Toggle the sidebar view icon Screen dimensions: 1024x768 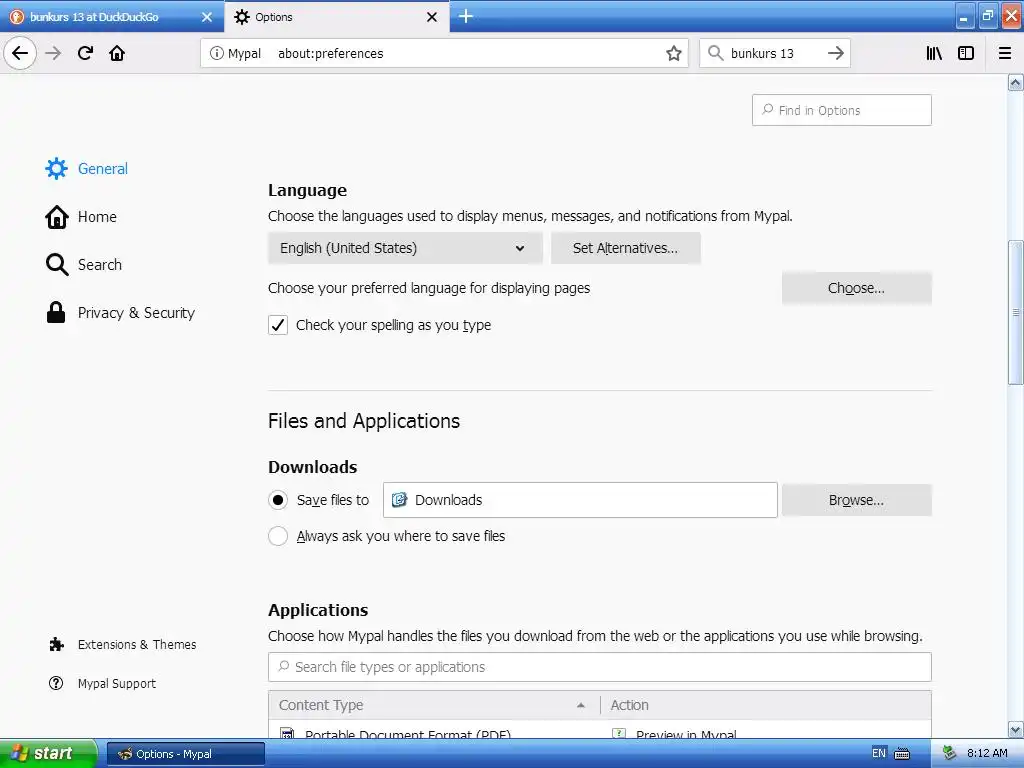[x=966, y=53]
